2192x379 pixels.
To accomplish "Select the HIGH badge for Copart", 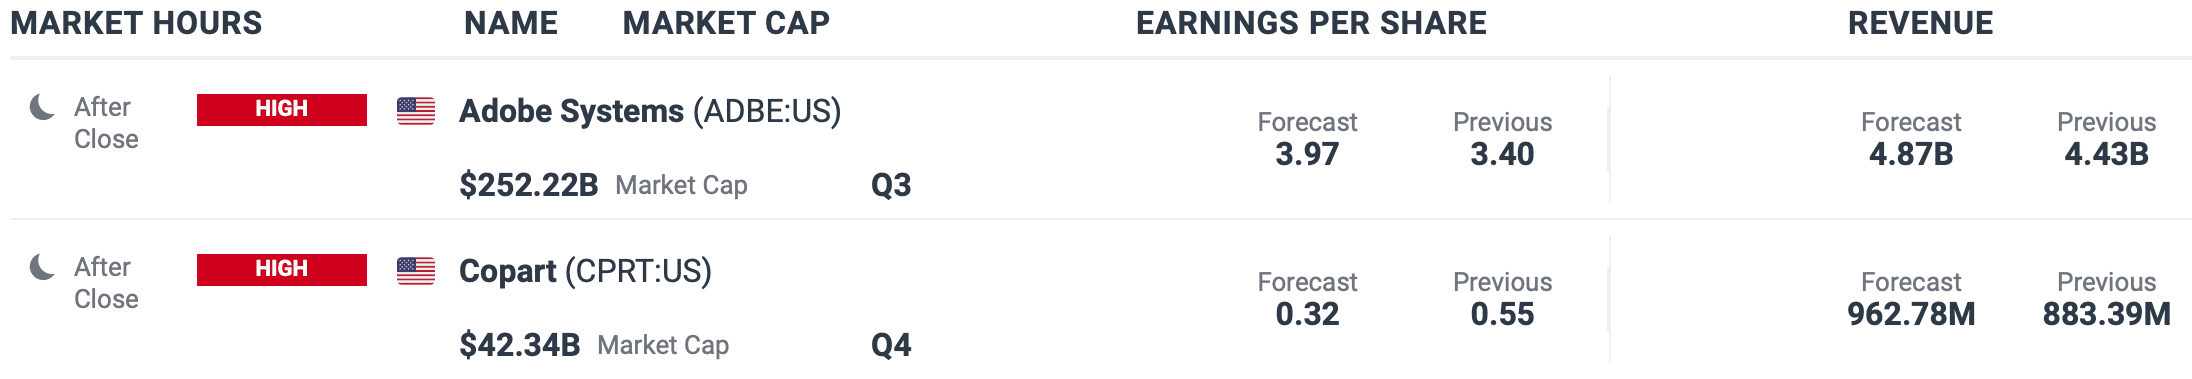I will (x=282, y=270).
